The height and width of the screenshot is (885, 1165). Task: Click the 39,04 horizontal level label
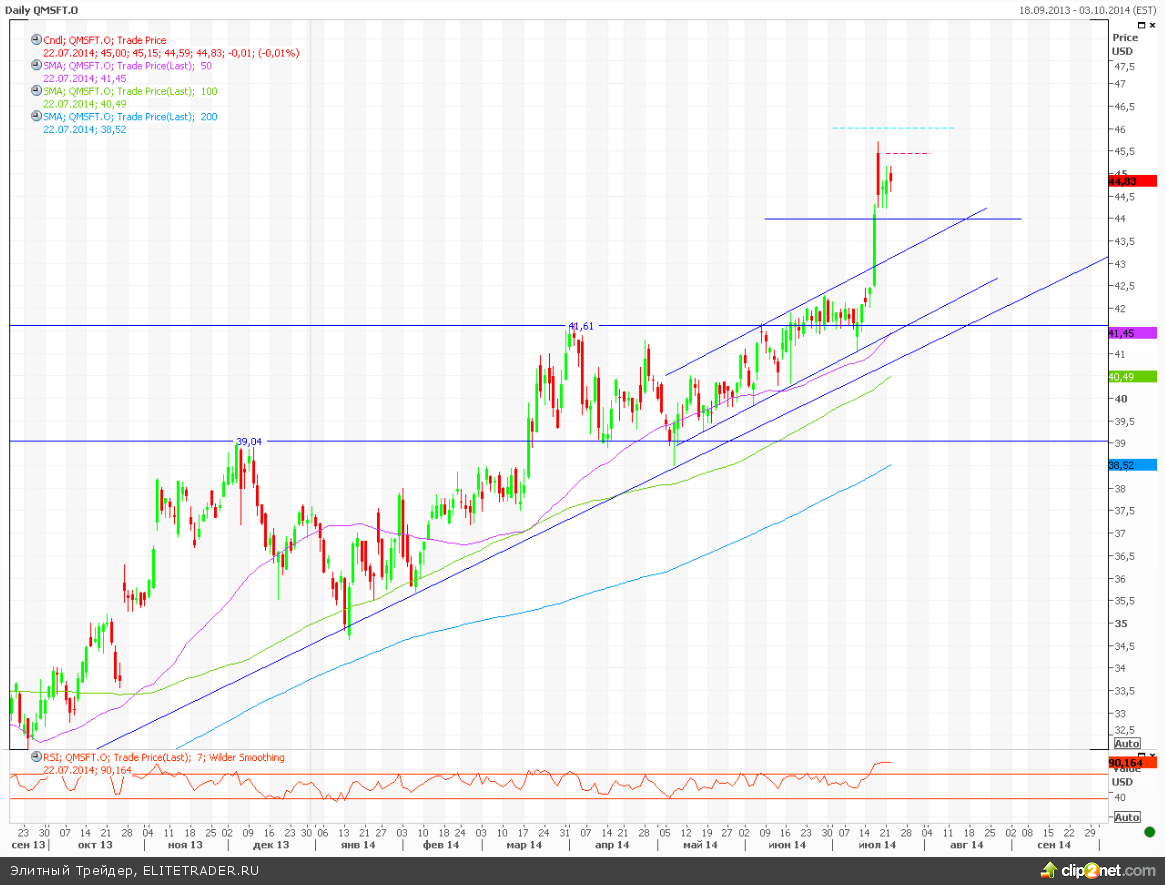(x=249, y=441)
